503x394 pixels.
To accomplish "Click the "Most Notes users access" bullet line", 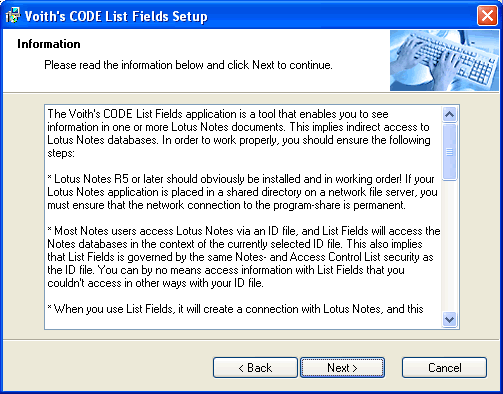I will click(244, 231).
